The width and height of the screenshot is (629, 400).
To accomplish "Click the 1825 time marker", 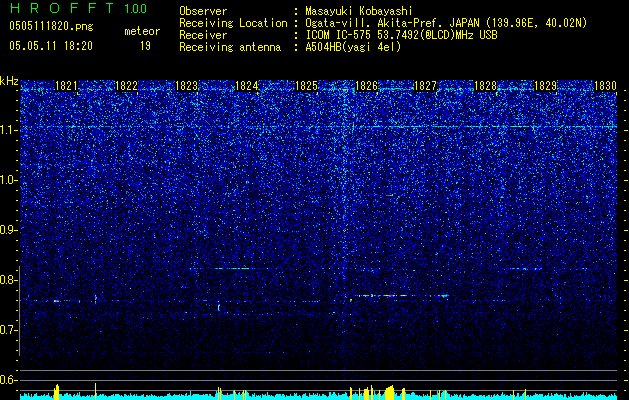I will click(306, 86).
